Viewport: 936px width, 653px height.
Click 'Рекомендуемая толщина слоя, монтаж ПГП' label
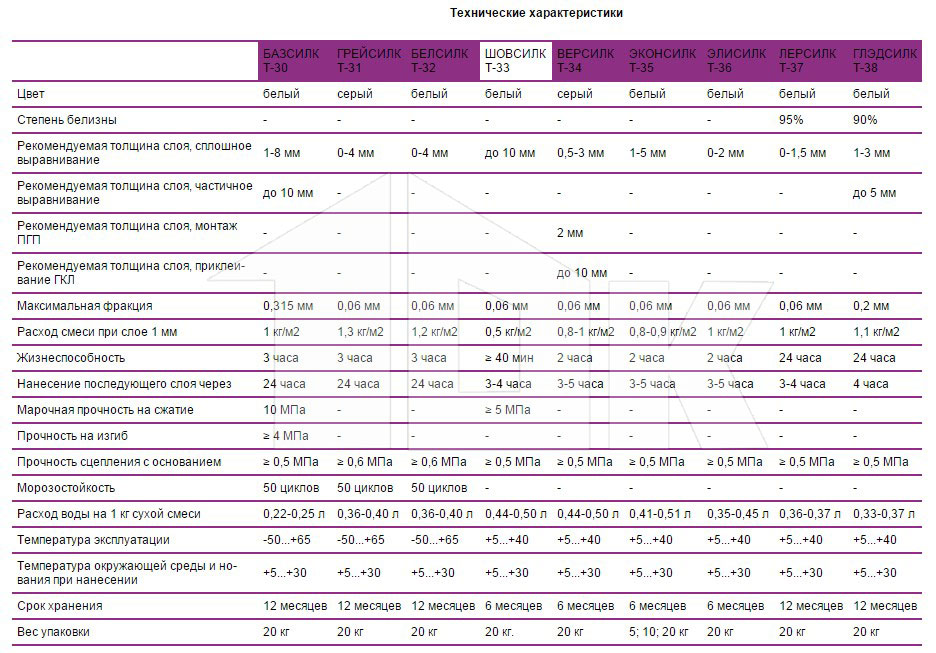point(127,233)
